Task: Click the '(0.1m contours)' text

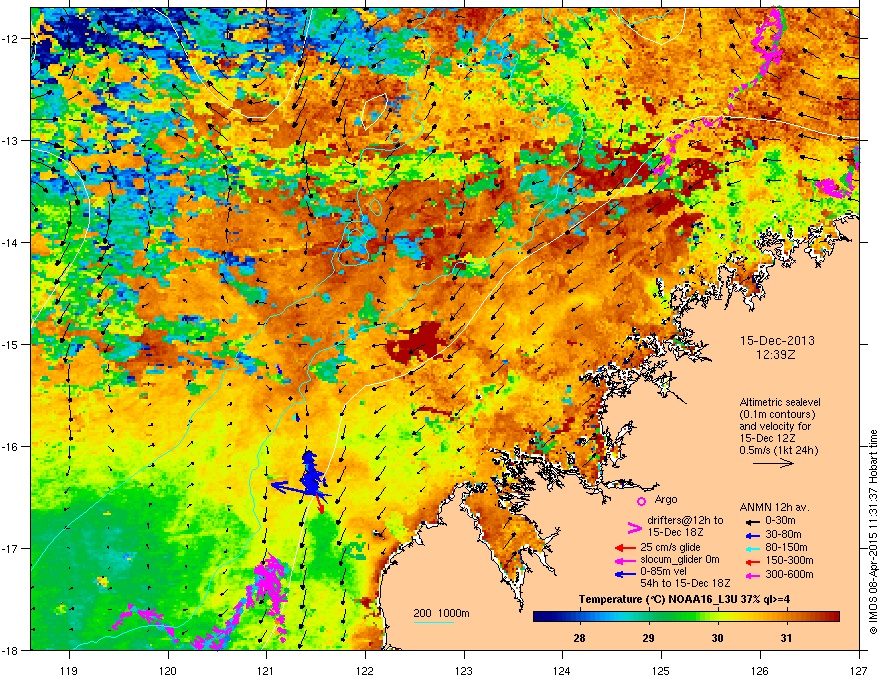Action: (x=777, y=415)
